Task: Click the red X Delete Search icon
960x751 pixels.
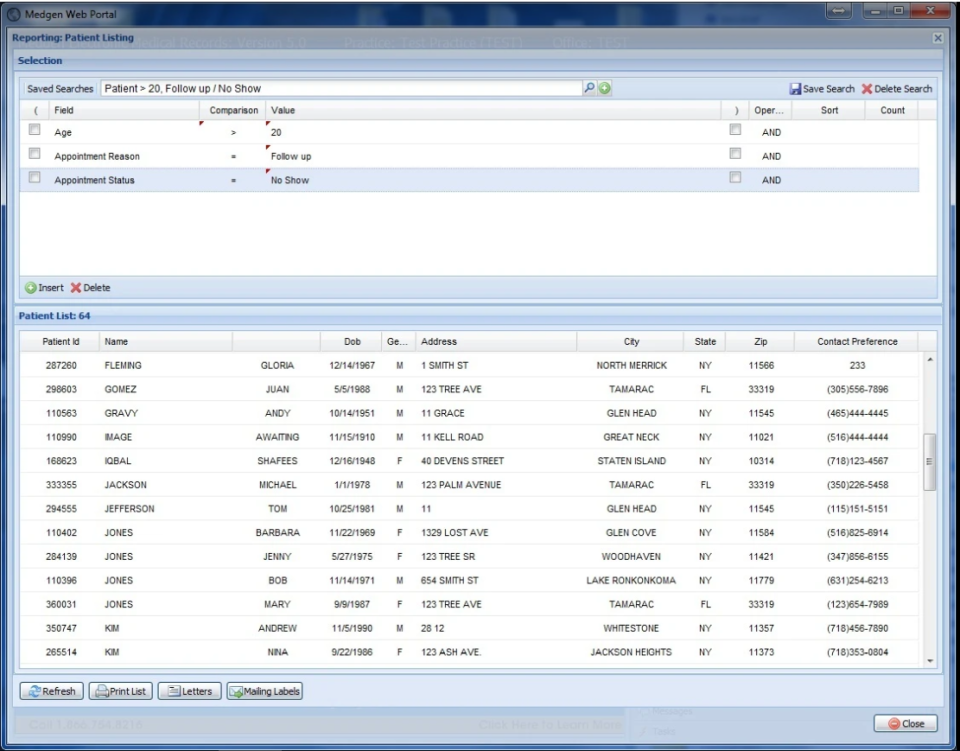Action: 866,88
